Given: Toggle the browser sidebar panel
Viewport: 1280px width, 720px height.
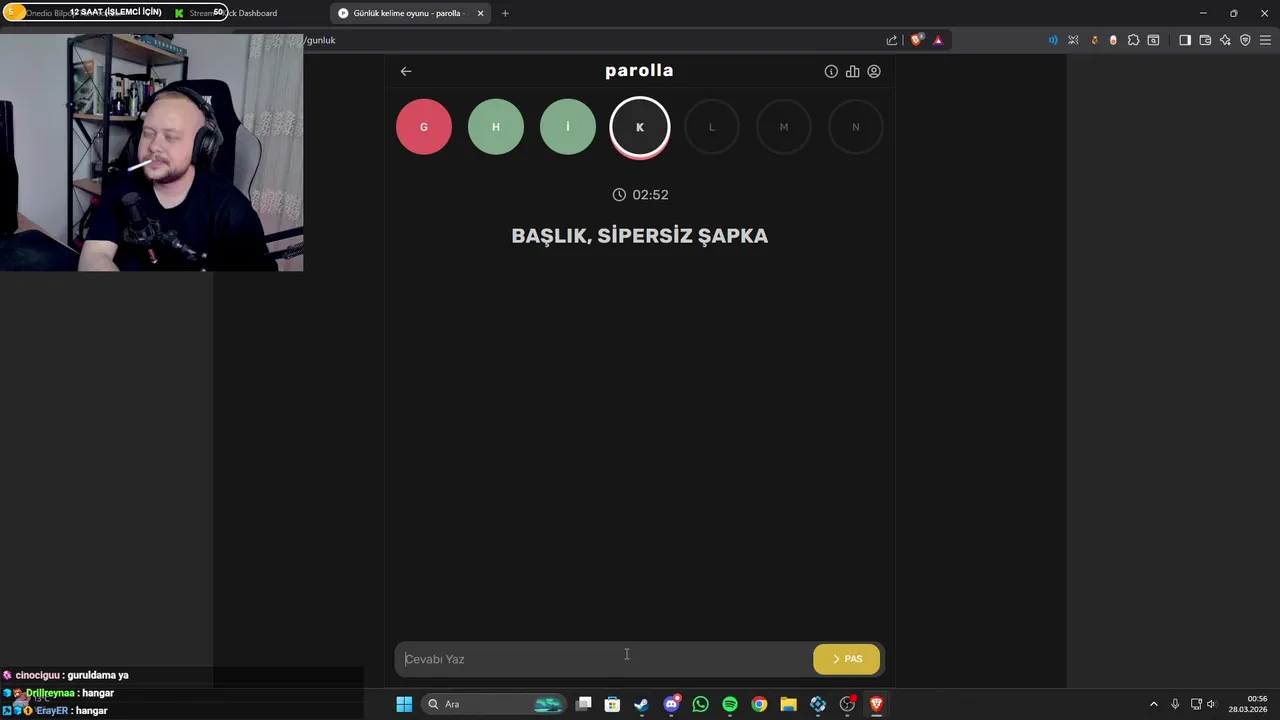Looking at the screenshot, I should click(1185, 40).
